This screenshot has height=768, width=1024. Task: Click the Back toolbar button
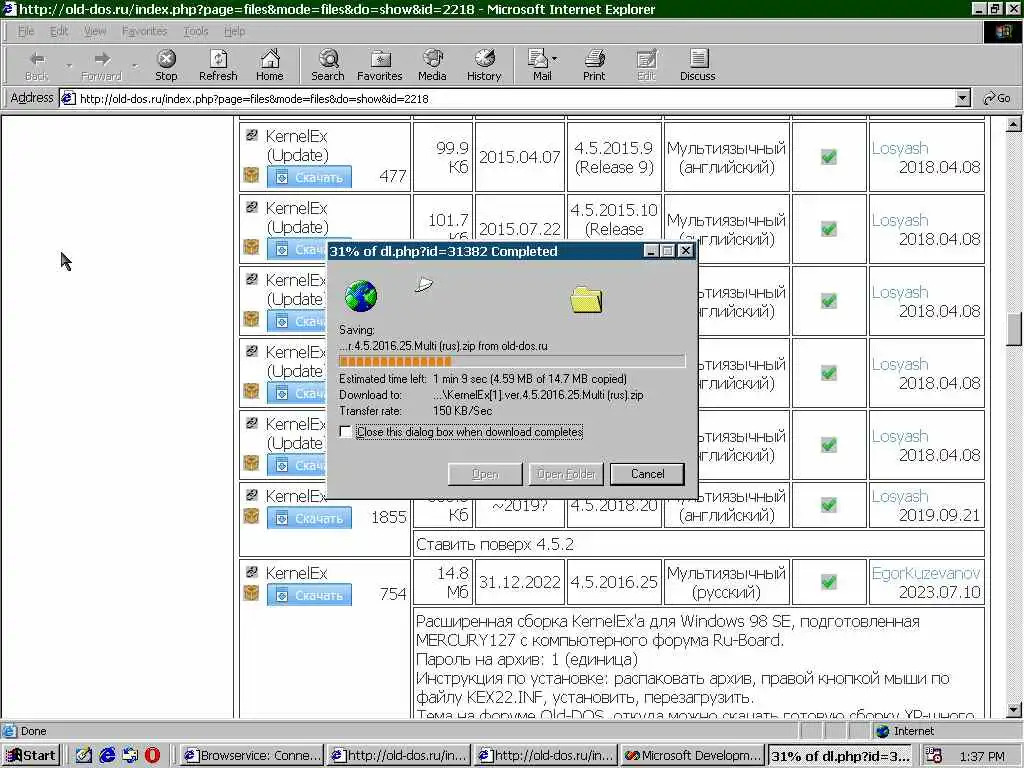tap(37, 65)
